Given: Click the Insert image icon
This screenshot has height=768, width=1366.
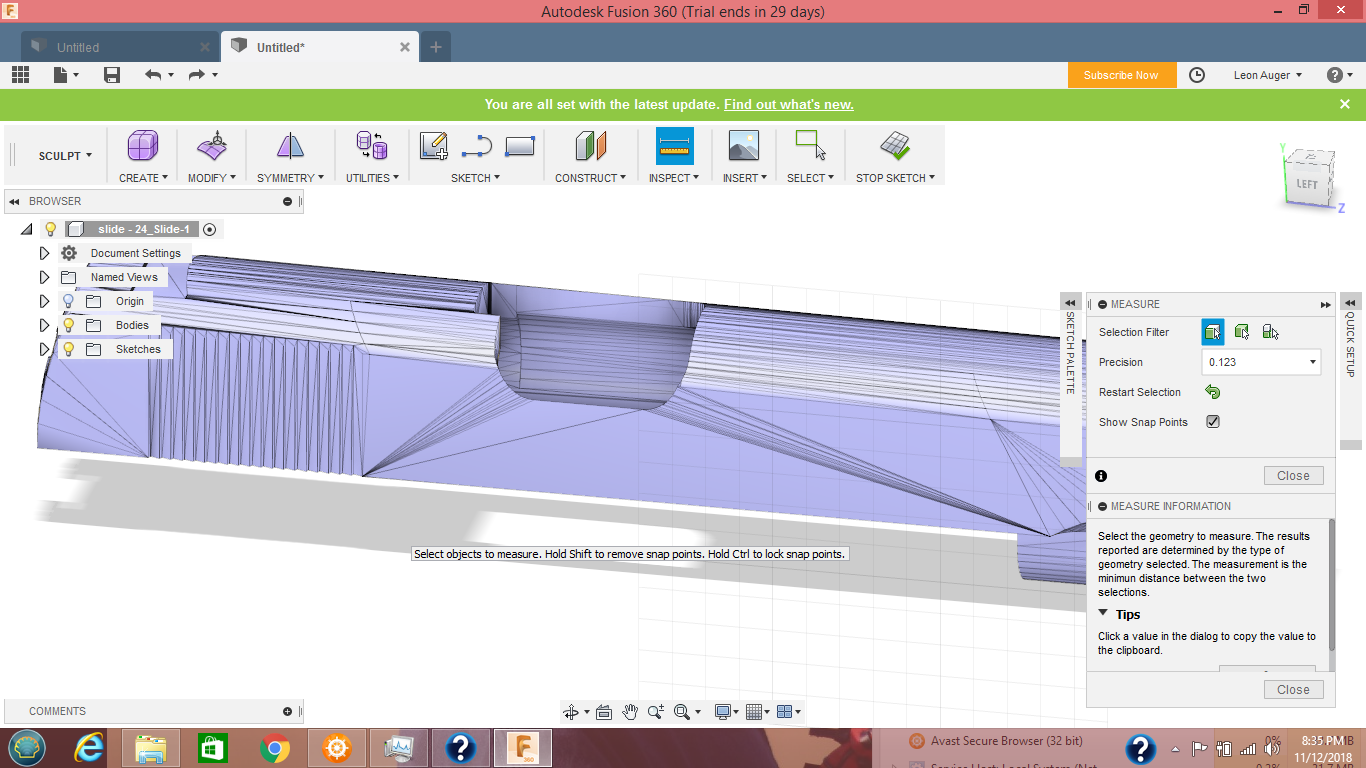Looking at the screenshot, I should [744, 146].
